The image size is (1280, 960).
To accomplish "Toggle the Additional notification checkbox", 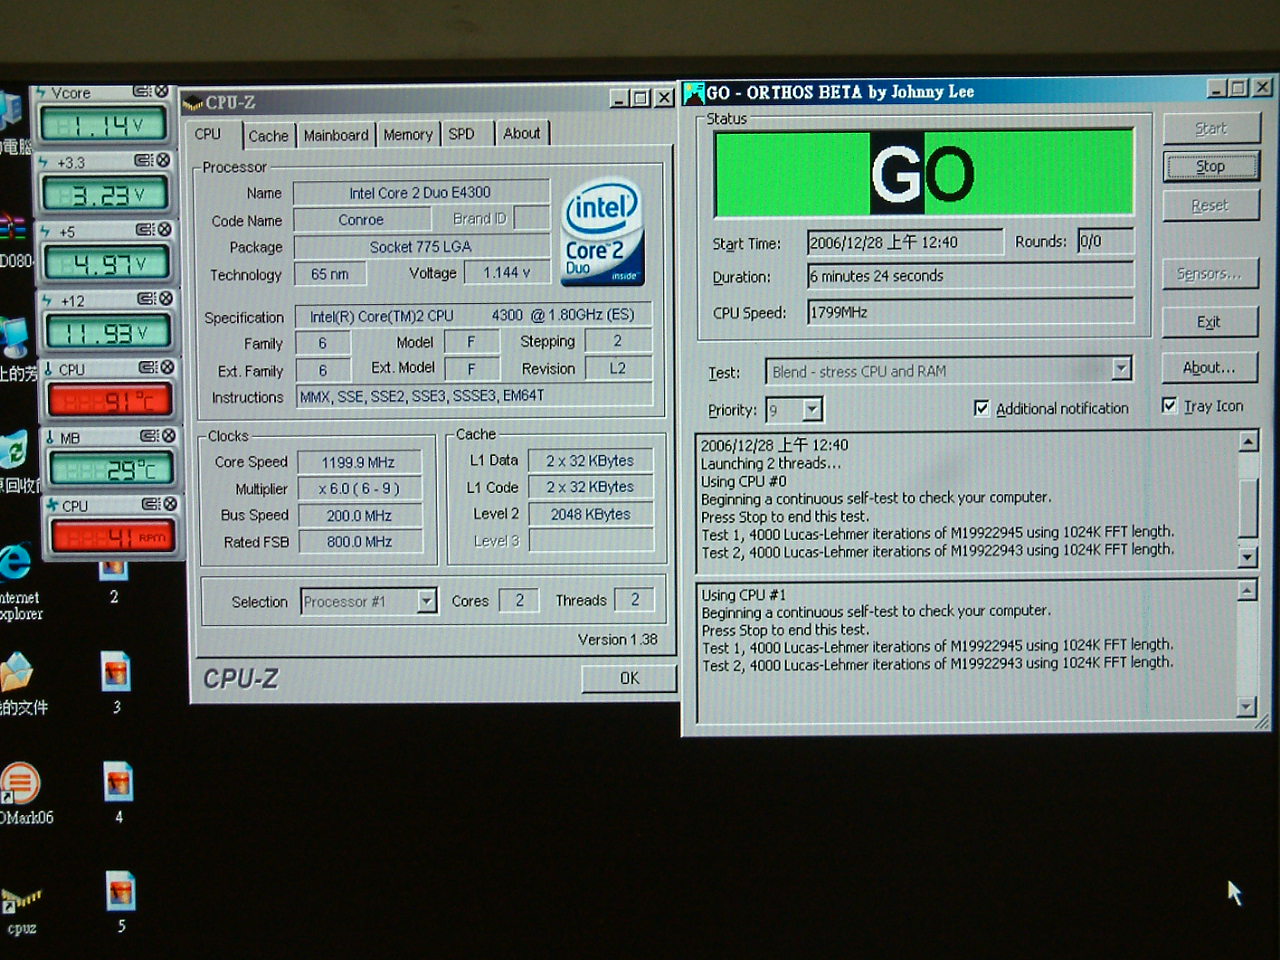I will click(x=981, y=408).
